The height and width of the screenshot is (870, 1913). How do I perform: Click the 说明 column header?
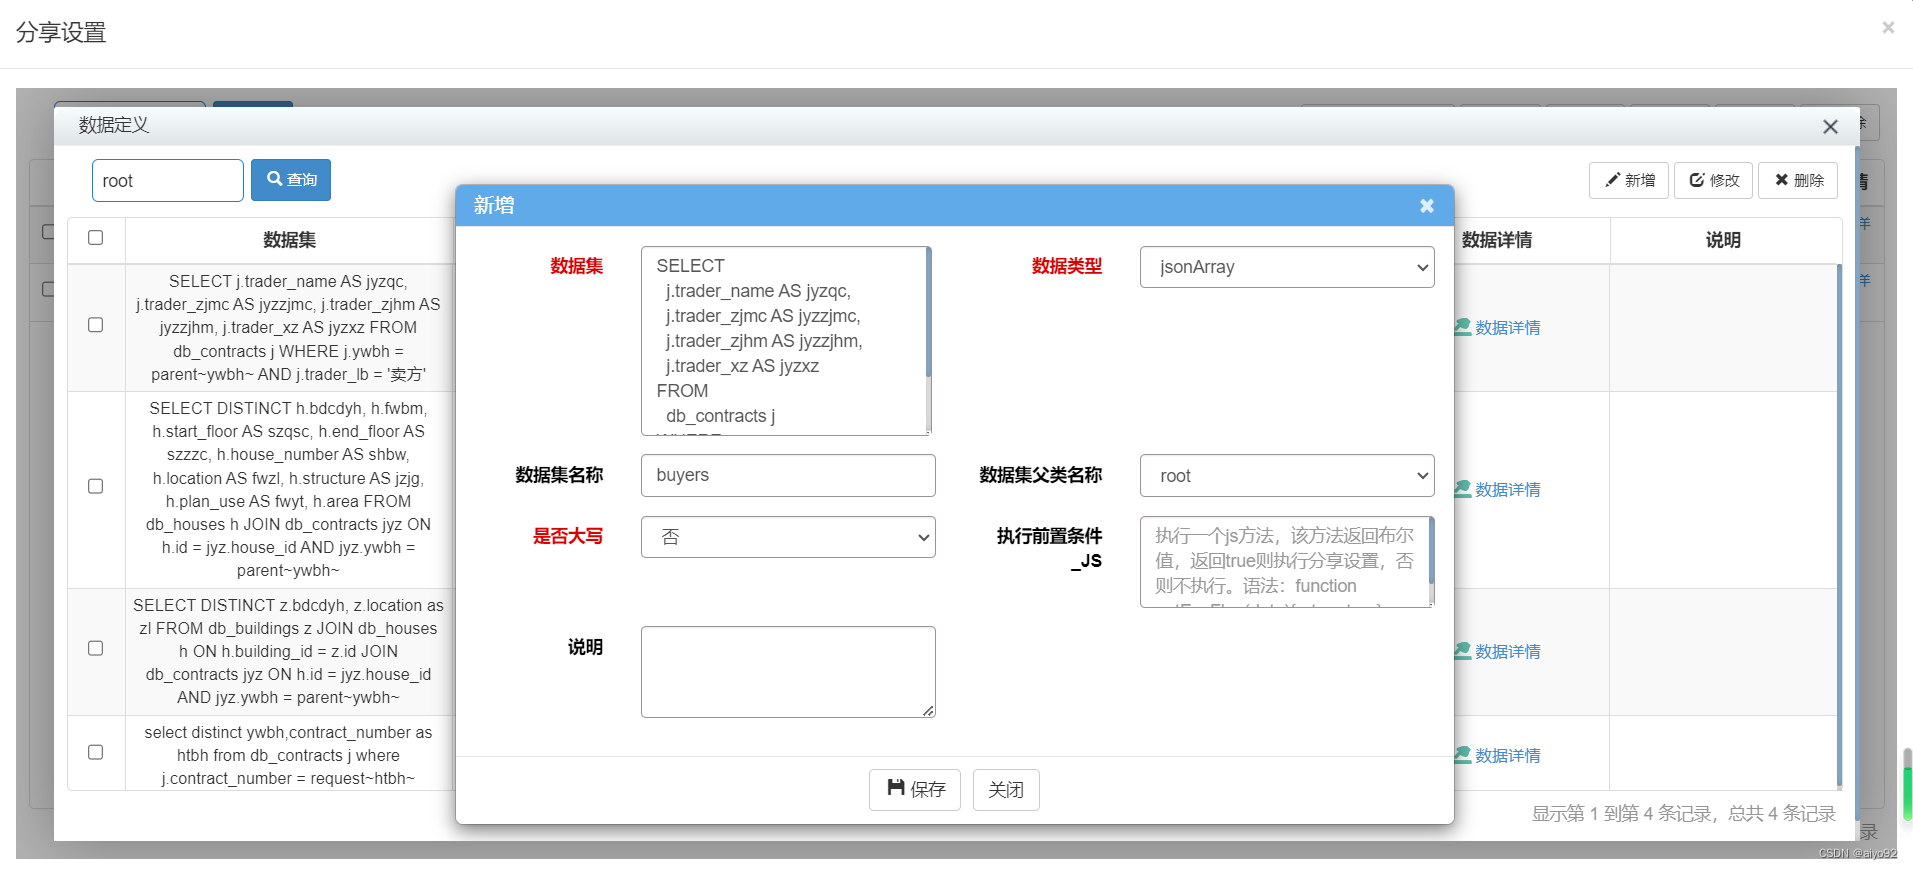(x=1723, y=240)
